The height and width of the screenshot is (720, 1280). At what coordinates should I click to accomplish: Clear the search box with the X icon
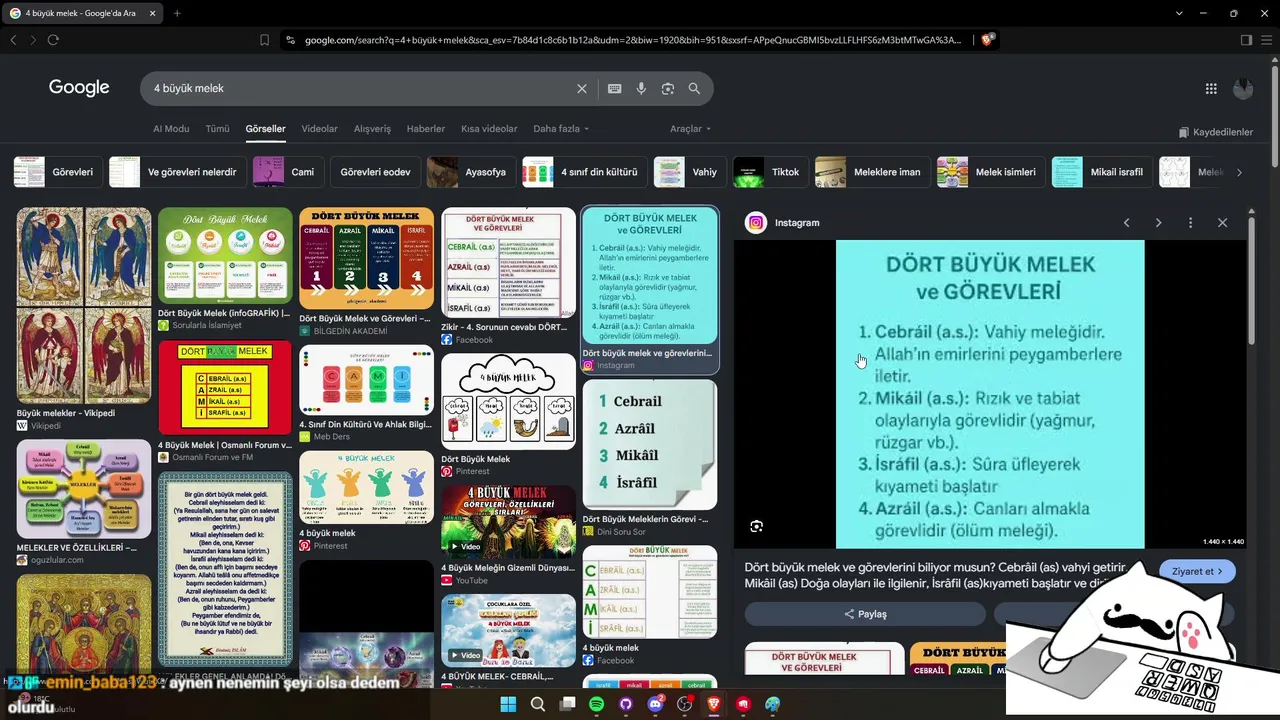pyautogui.click(x=582, y=88)
